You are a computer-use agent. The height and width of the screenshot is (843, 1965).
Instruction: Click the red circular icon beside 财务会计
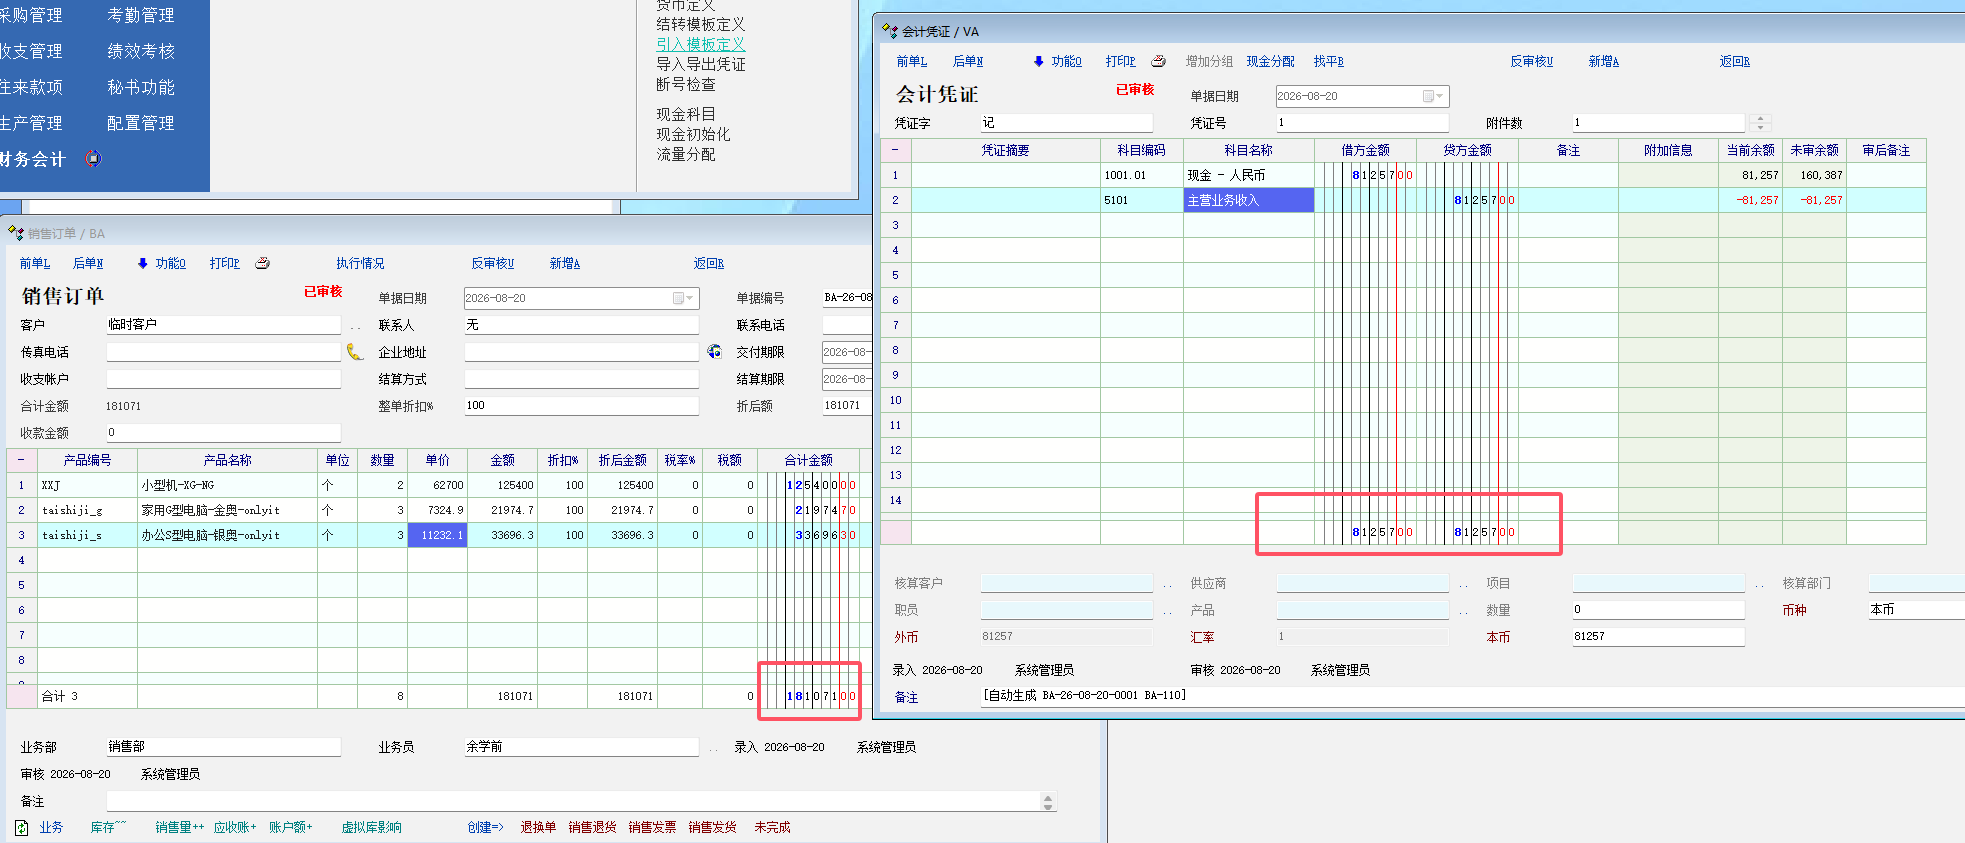pos(93,158)
